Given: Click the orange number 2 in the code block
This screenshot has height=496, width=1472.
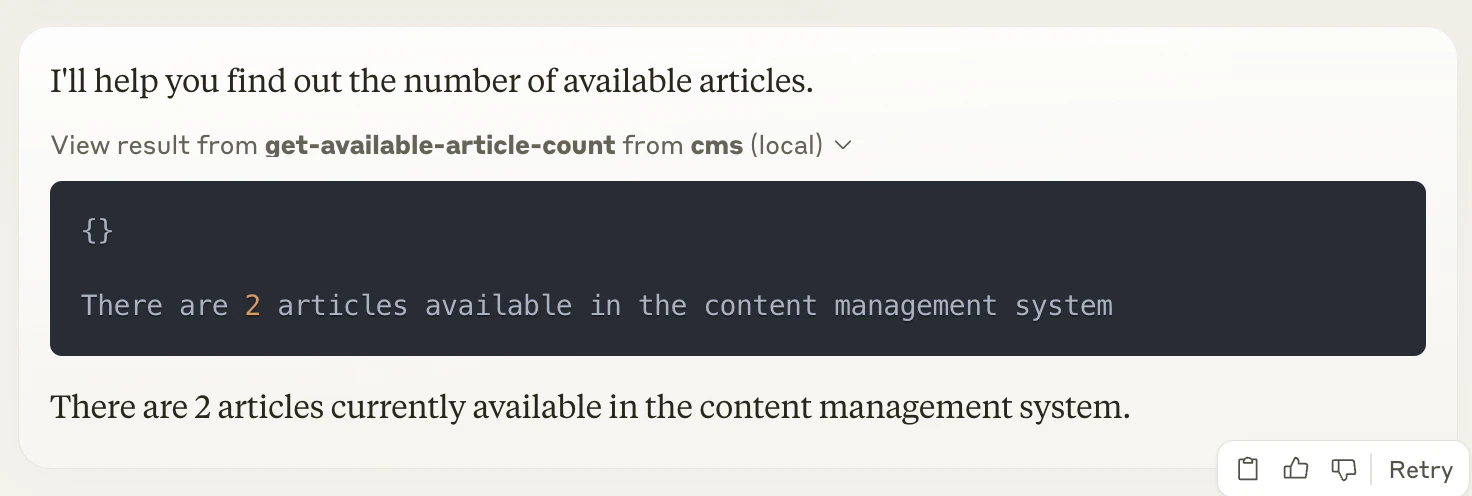Looking at the screenshot, I should pyautogui.click(x=253, y=305).
